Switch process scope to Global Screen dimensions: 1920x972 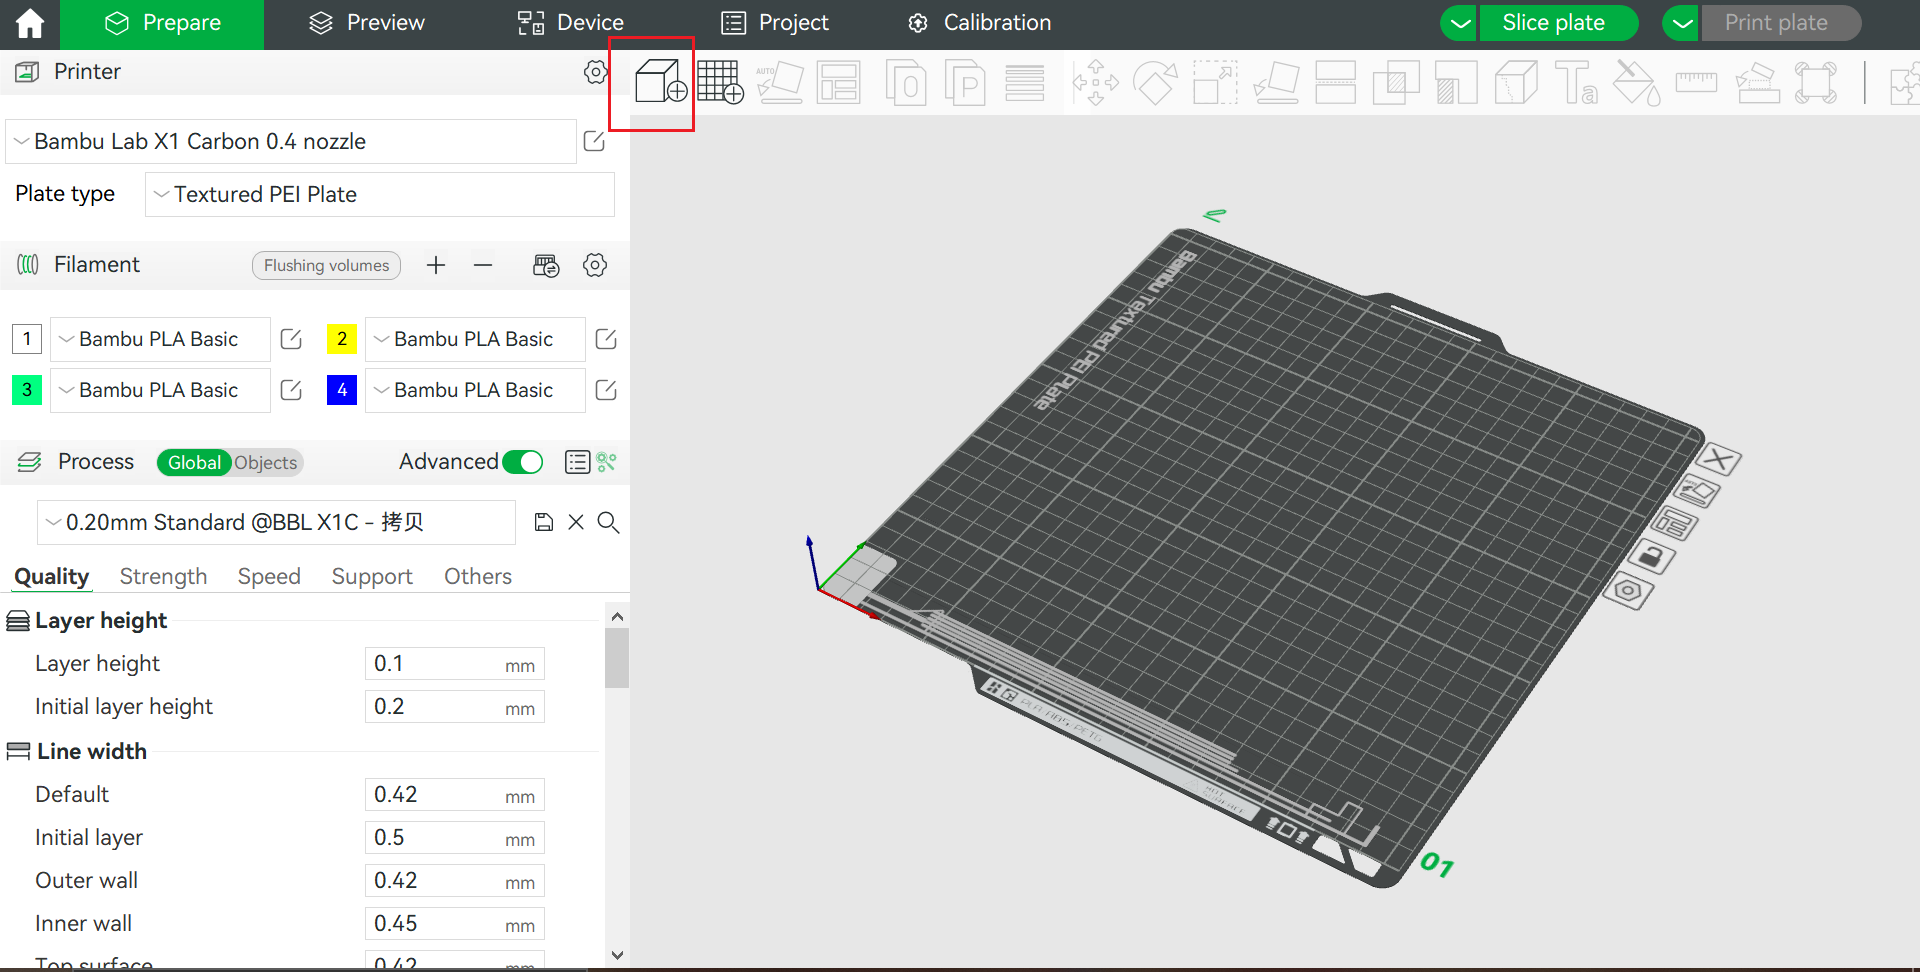tap(194, 463)
